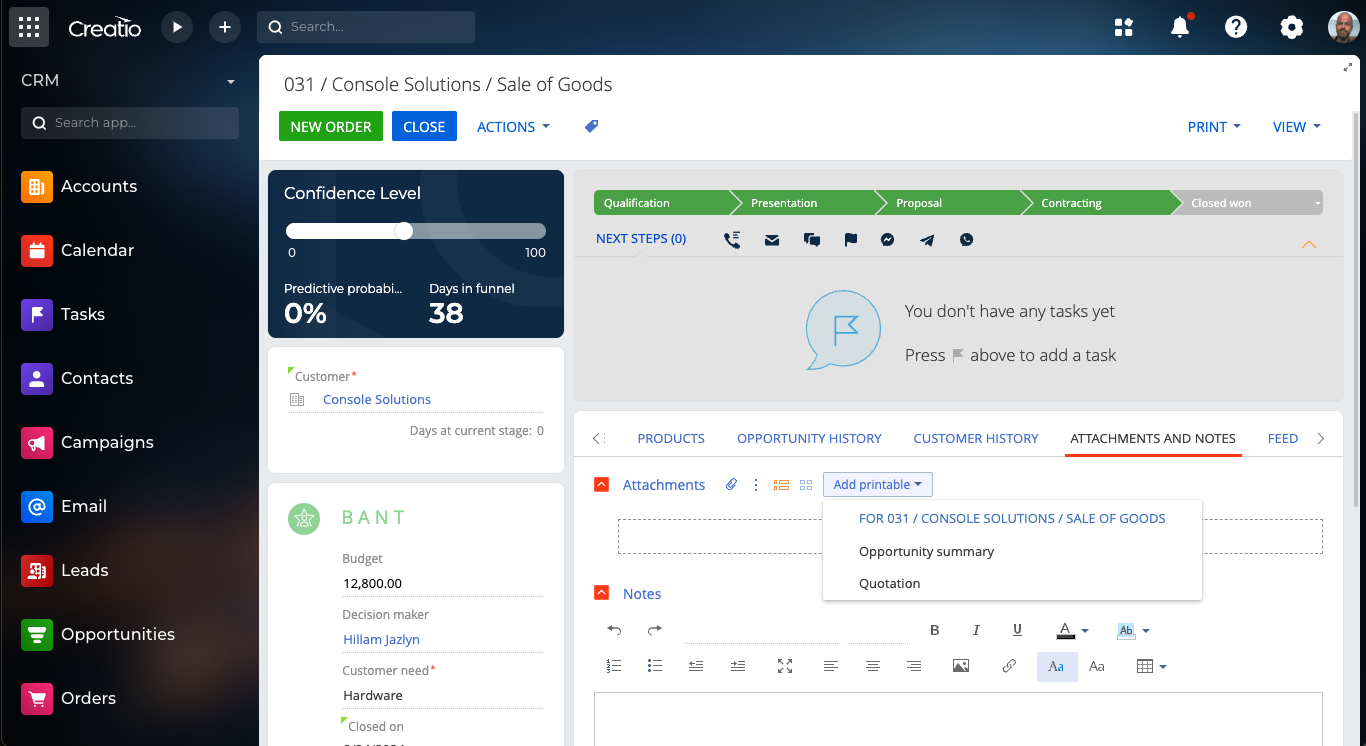Click the Search app field in sidebar
Viewport: 1366px width, 746px height.
pos(130,123)
